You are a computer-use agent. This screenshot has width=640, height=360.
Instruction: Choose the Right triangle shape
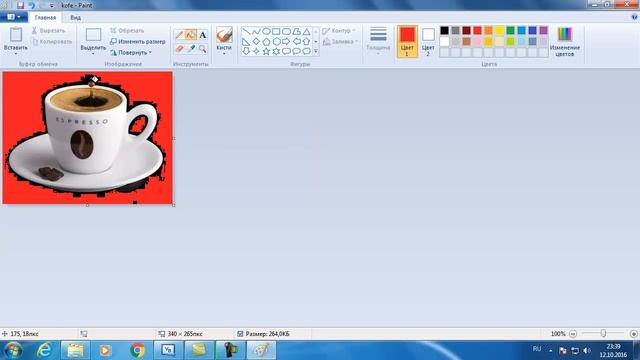point(246,42)
